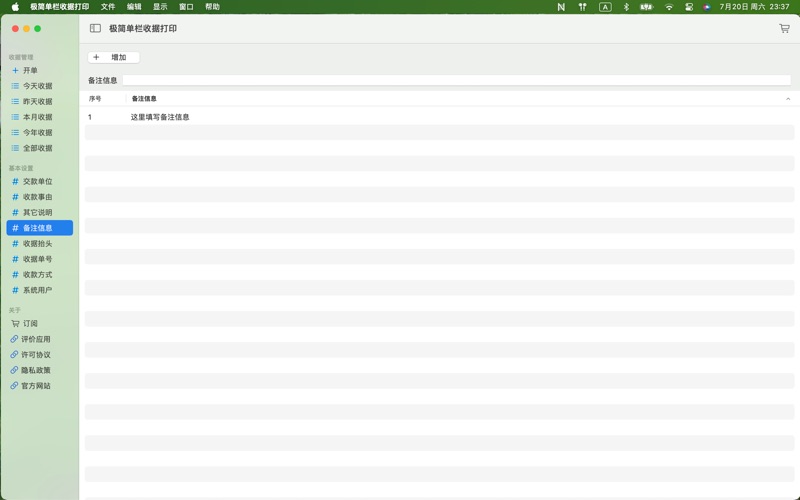Image resolution: width=800 pixels, height=500 pixels.
Task: Show 本月收据 list
Action: tap(39, 117)
